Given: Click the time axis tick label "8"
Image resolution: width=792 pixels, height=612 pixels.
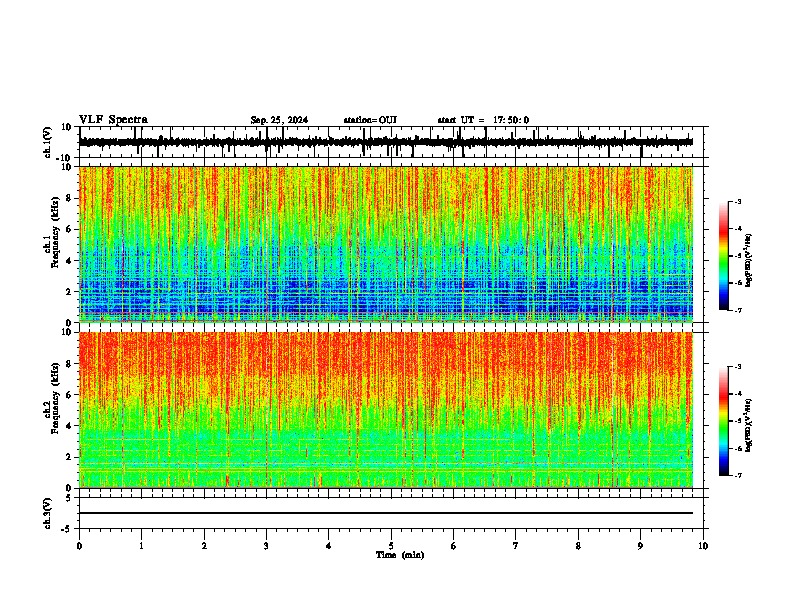Looking at the screenshot, I should coord(578,546).
